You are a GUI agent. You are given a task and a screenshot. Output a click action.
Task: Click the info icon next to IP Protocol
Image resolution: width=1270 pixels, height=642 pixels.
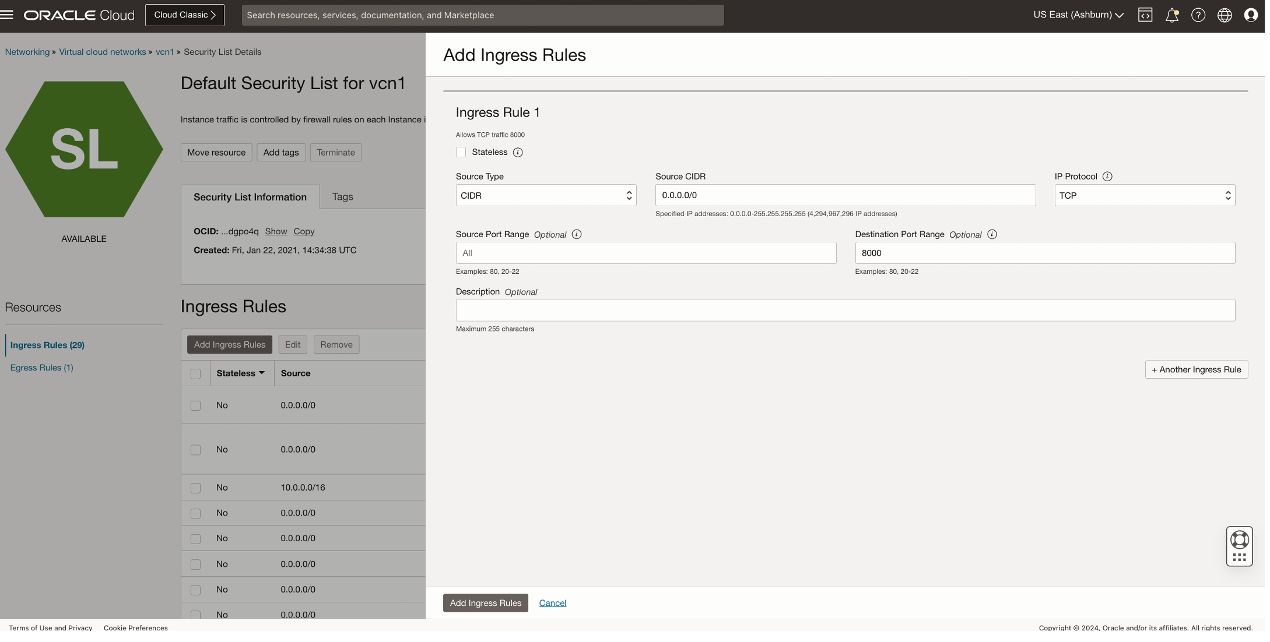click(1107, 177)
